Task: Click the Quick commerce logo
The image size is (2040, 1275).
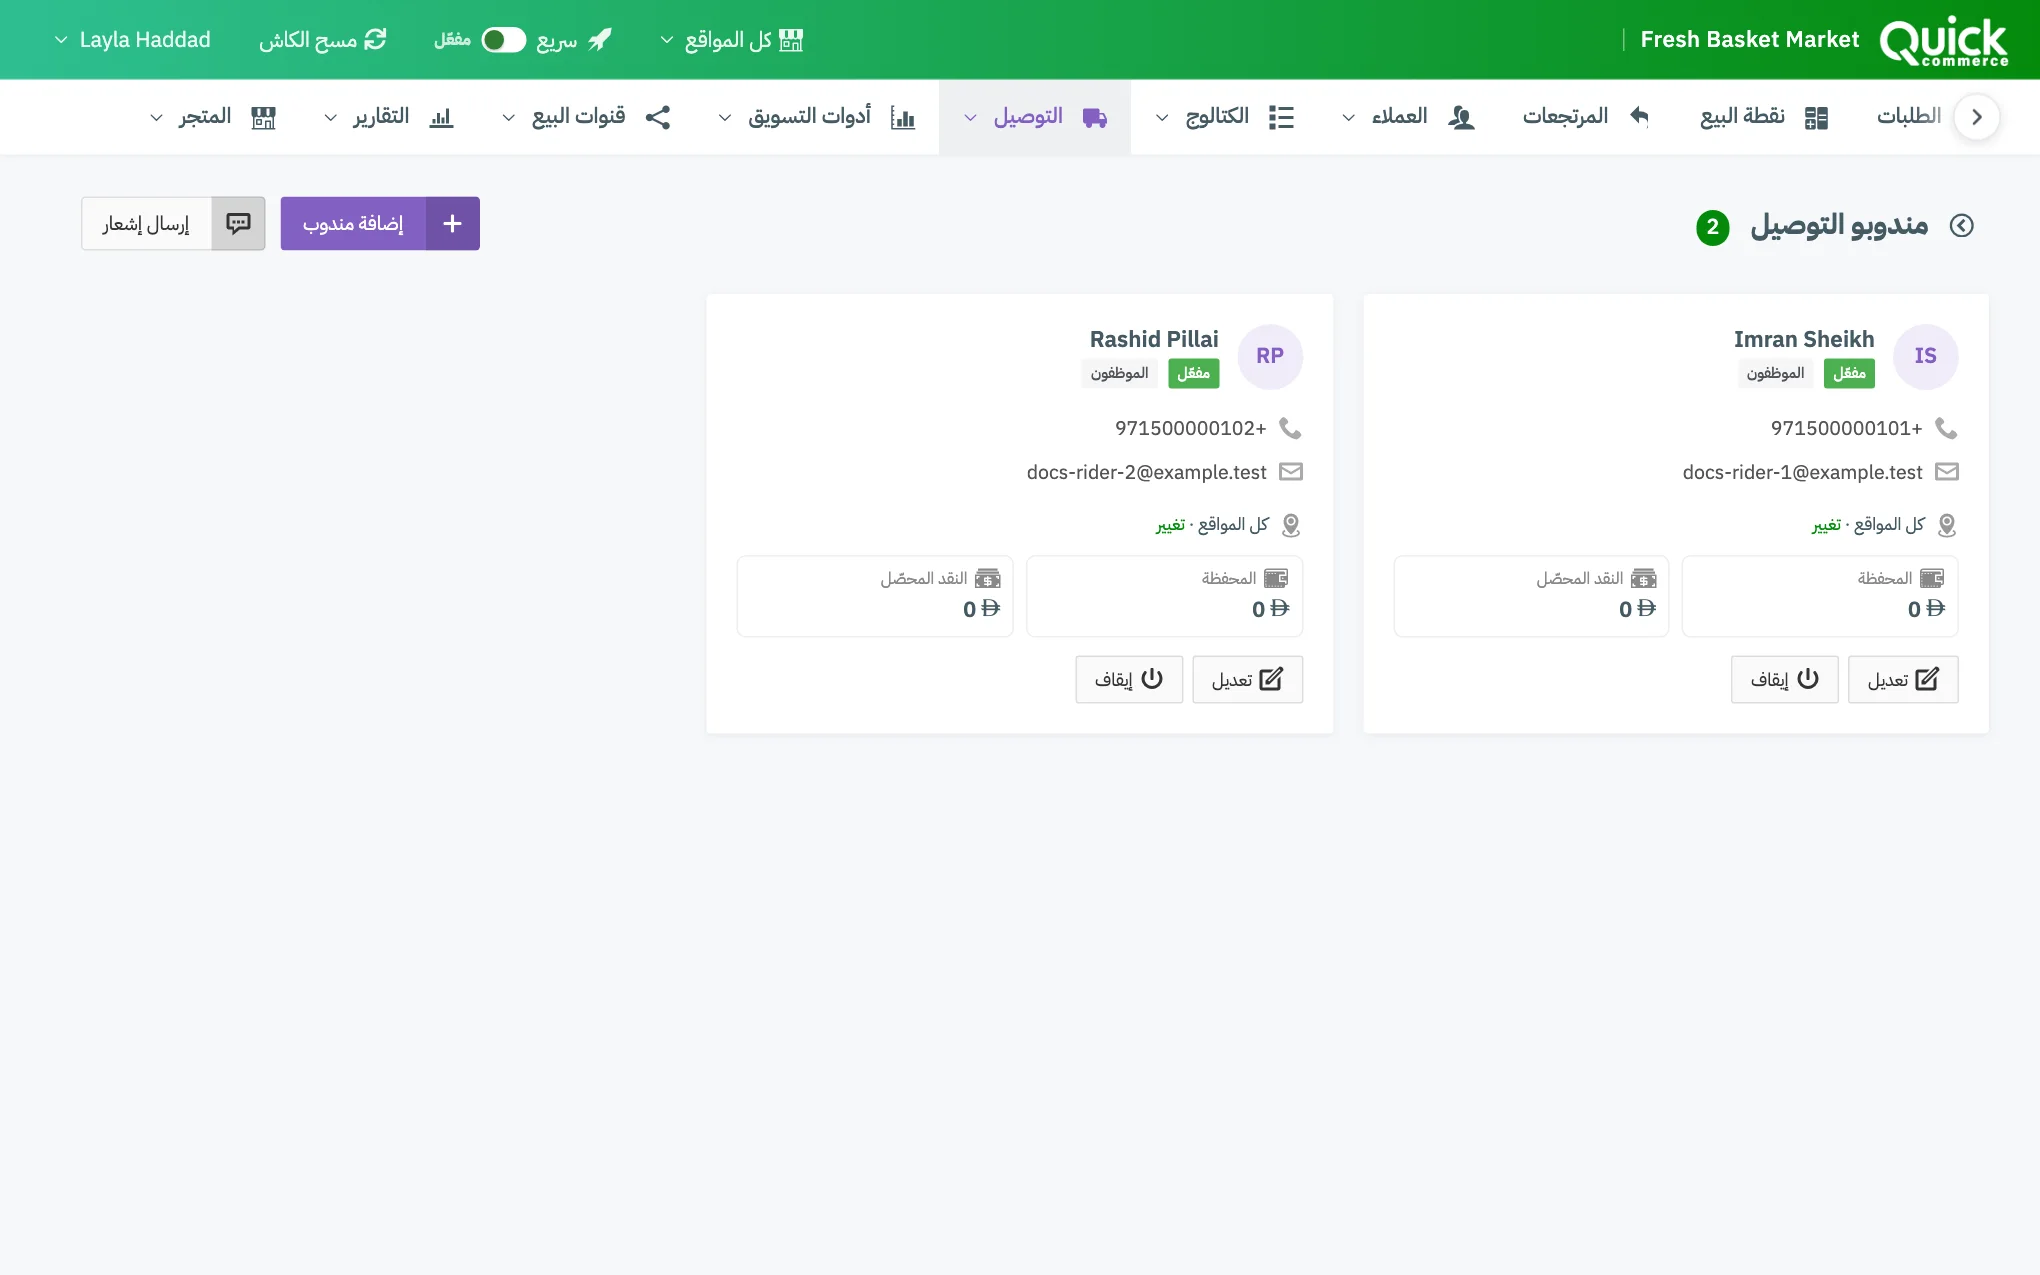Action: pyautogui.click(x=1943, y=41)
